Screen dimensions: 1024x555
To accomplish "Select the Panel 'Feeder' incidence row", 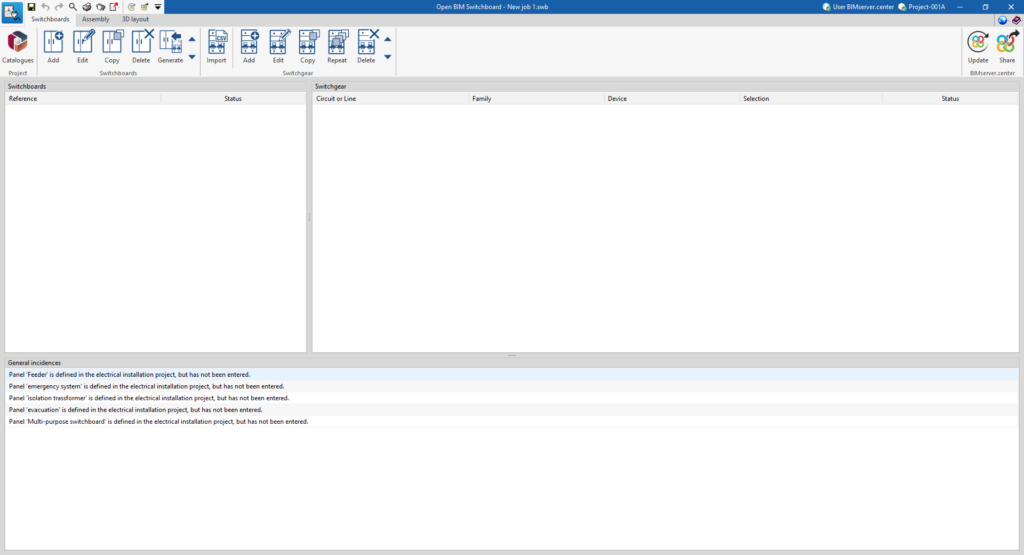I will 512,375.
